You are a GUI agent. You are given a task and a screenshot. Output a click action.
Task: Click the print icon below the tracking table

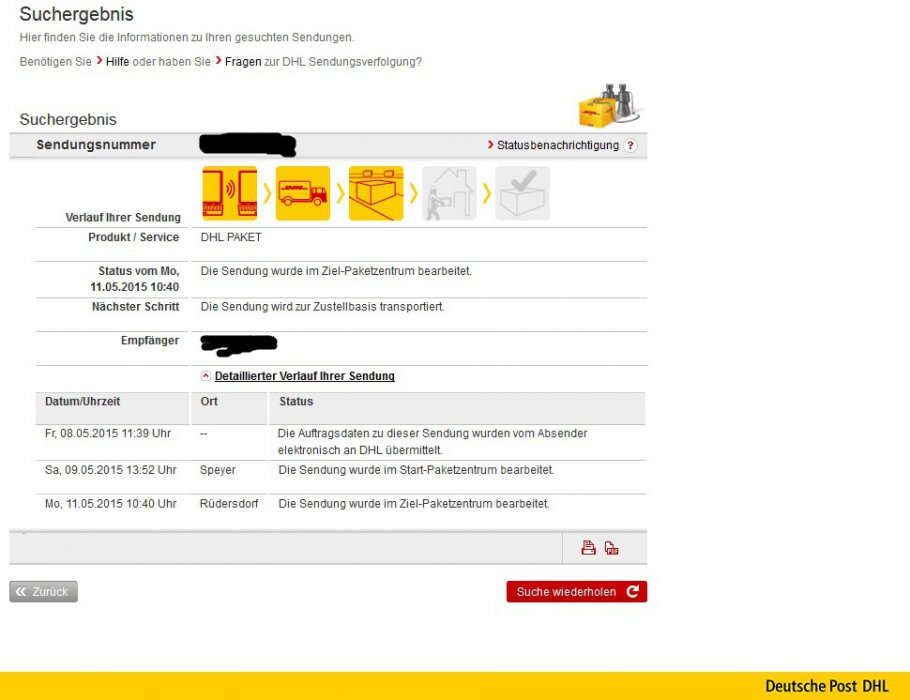point(589,548)
